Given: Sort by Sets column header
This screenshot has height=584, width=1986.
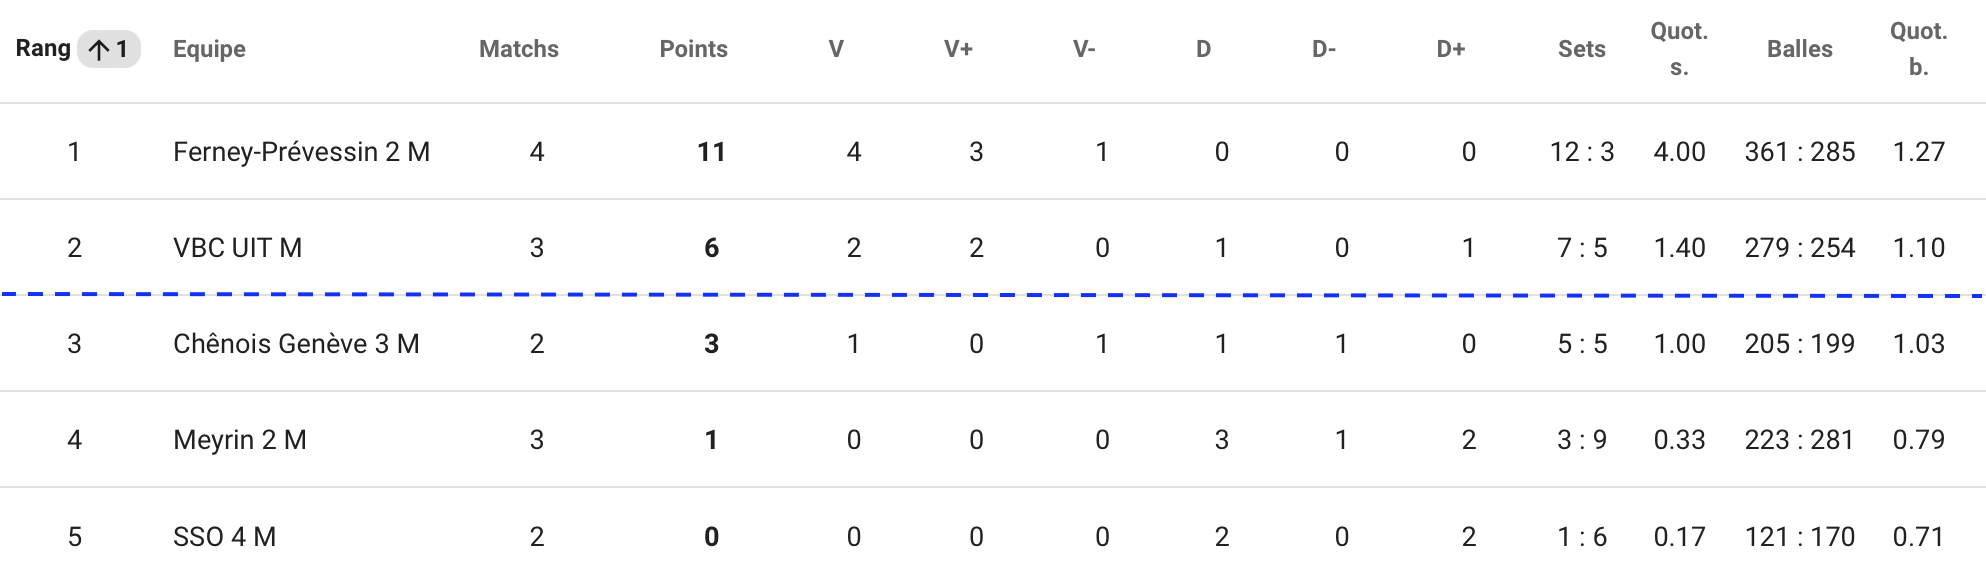Looking at the screenshot, I should pyautogui.click(x=1582, y=49).
